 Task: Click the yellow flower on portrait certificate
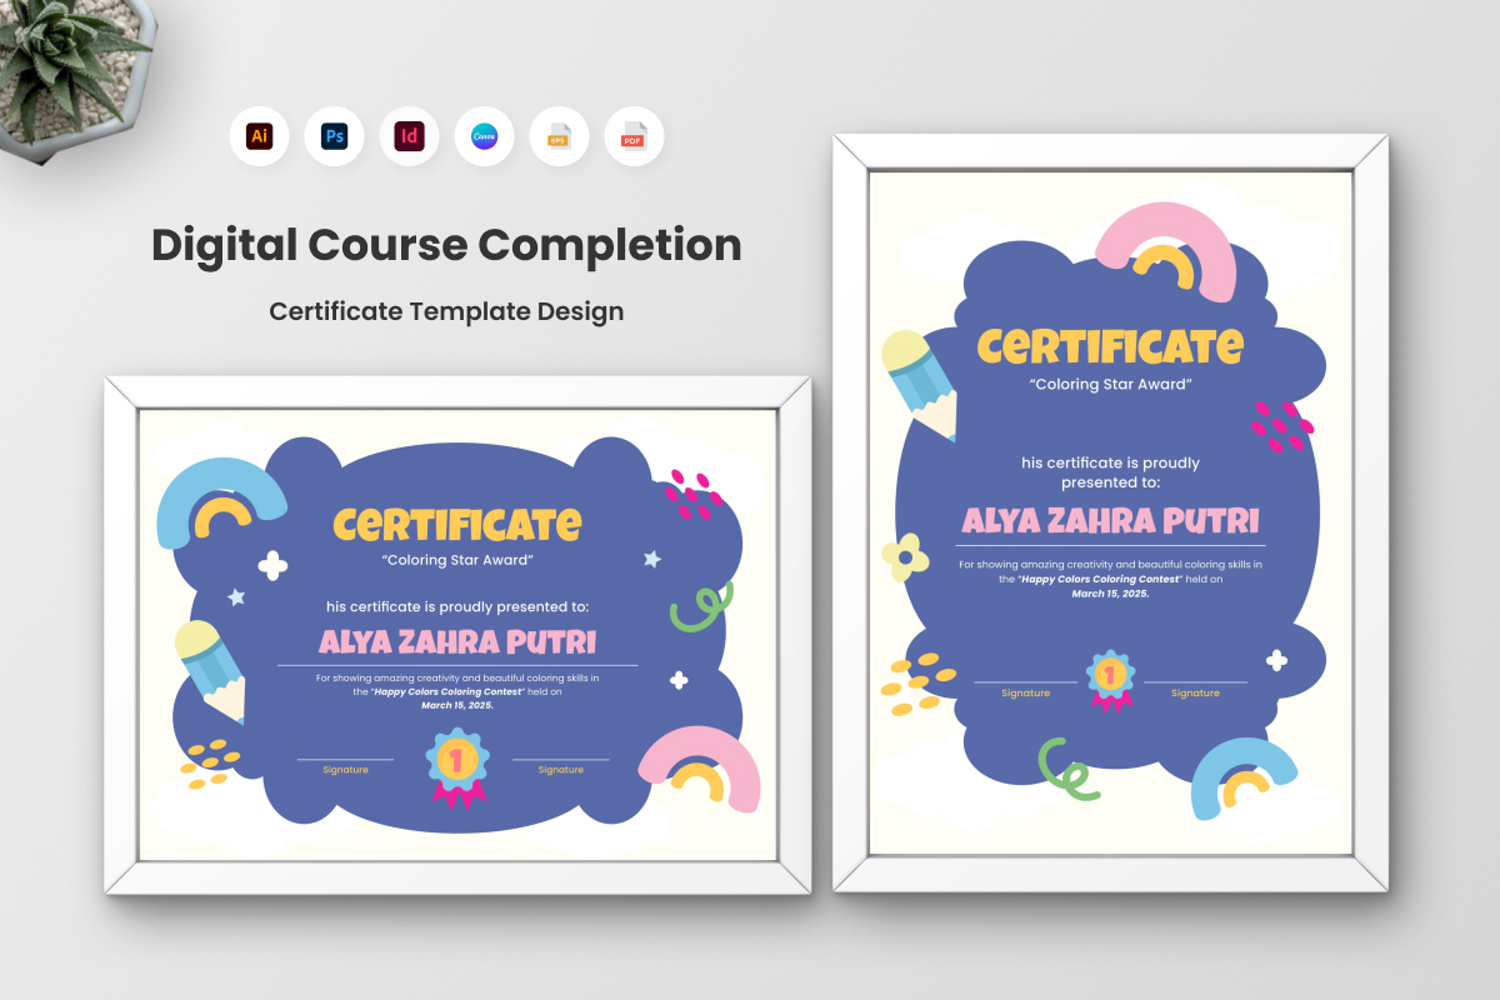905,556
